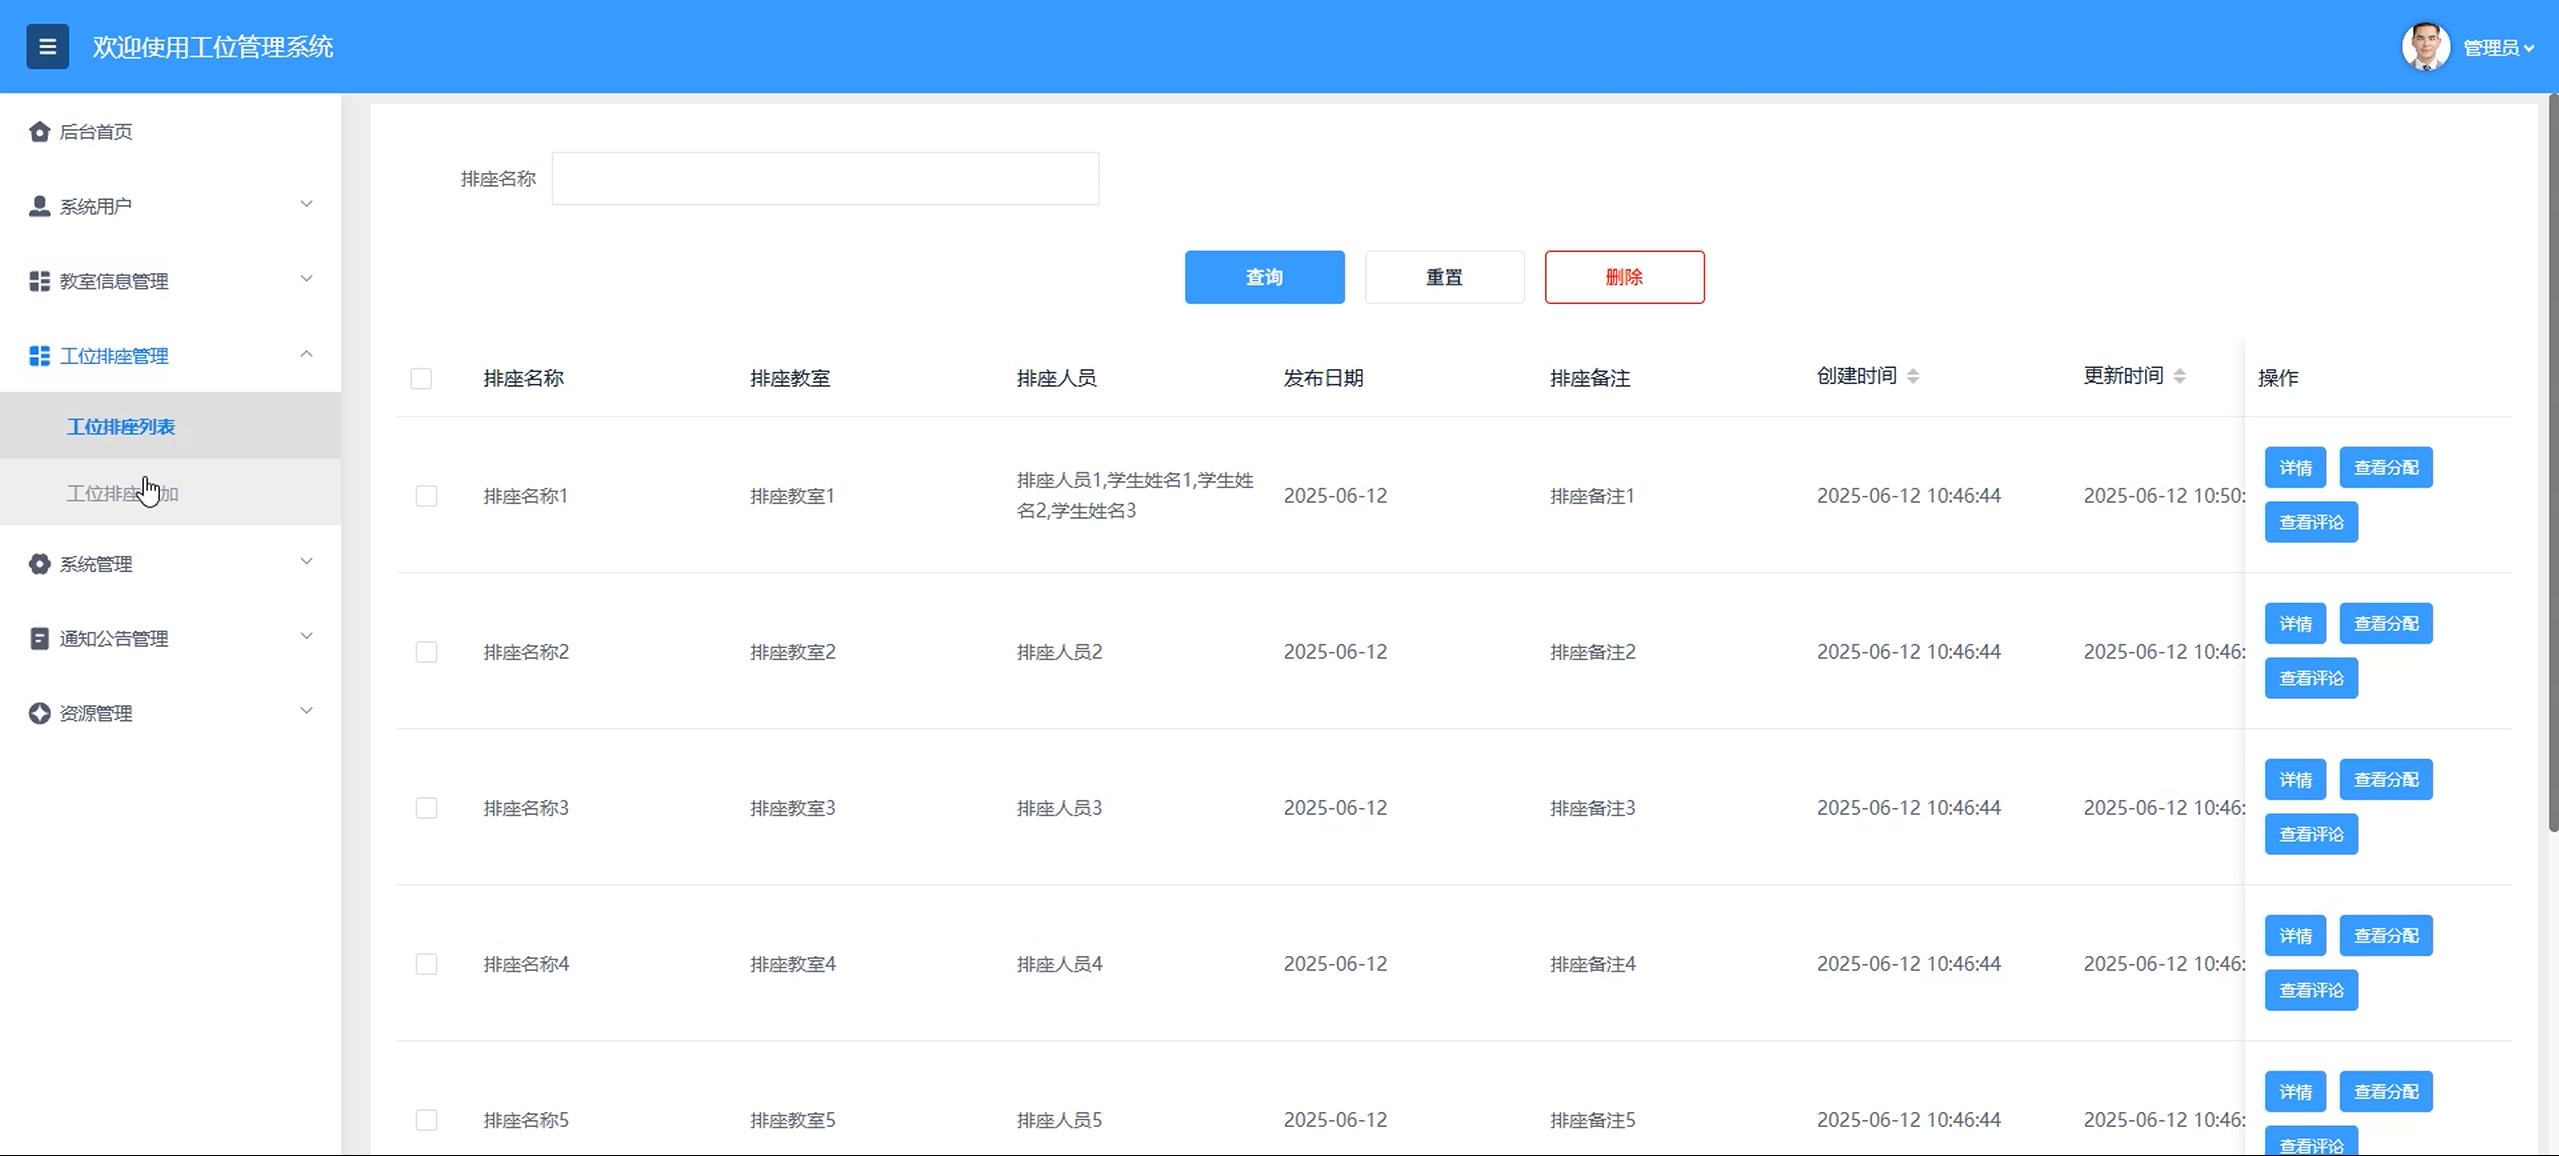Screen dimensions: 2559x1156
Task: Click the sort arrows on 更新时间 column
Action: [2179, 376]
